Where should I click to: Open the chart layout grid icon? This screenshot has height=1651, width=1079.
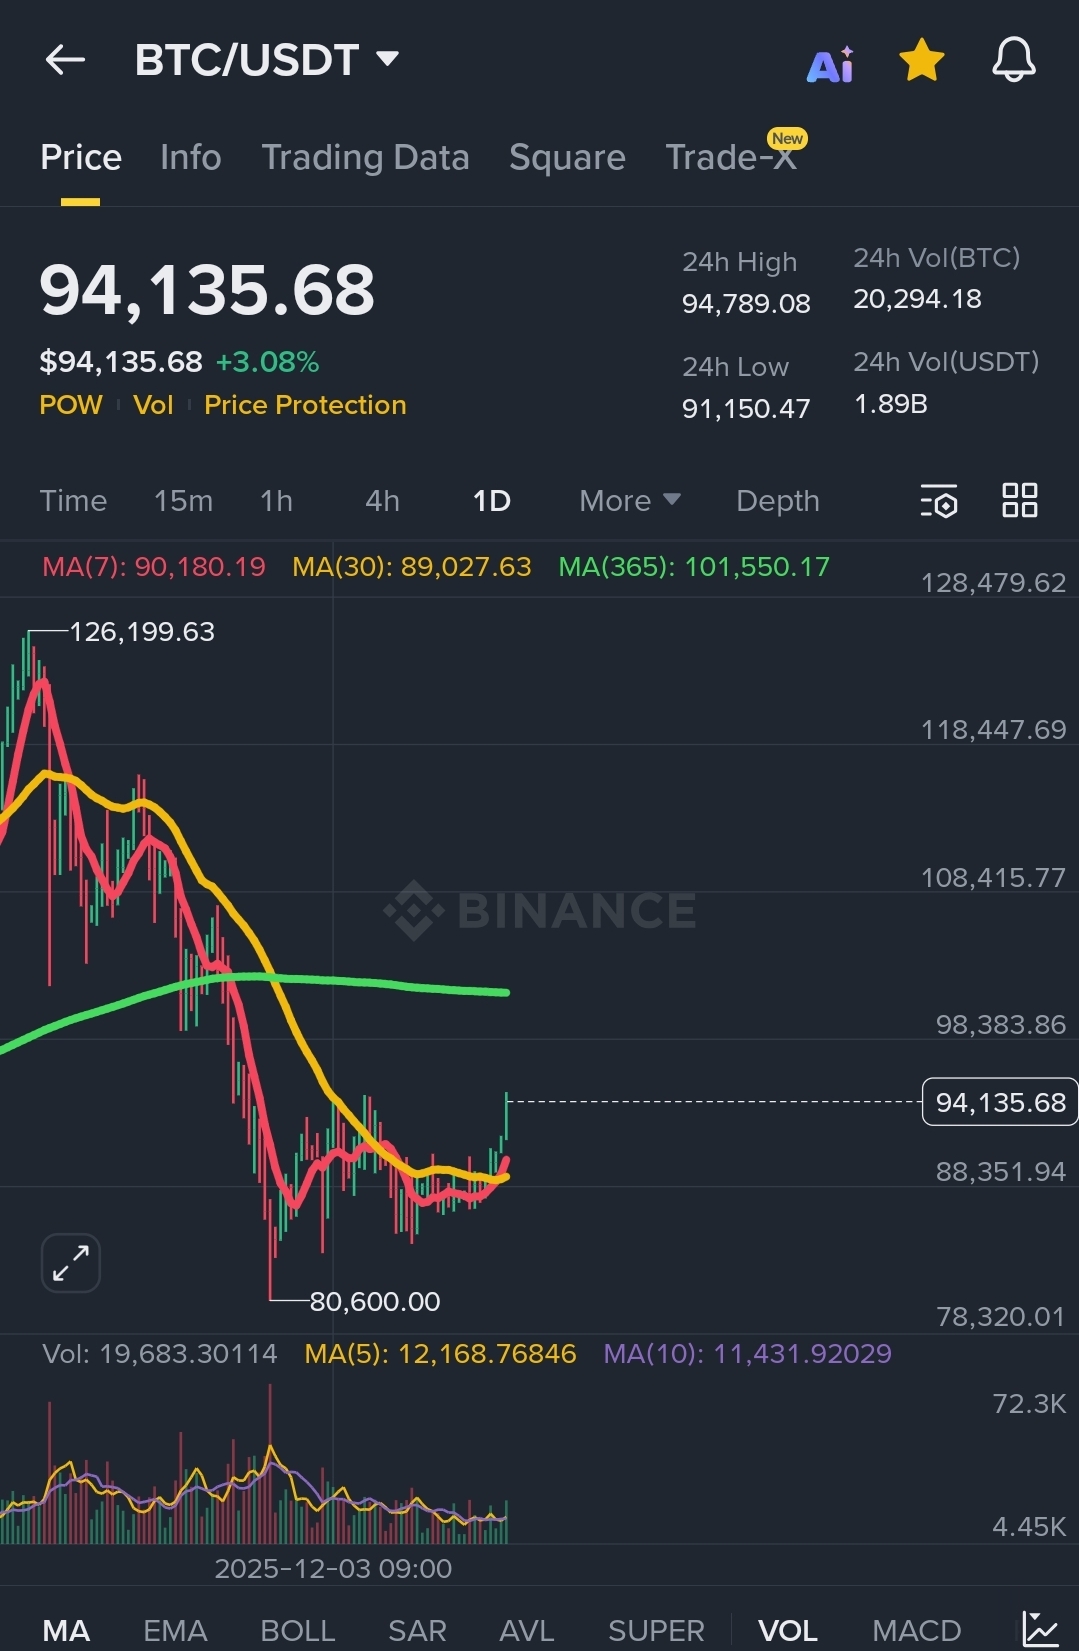(x=1020, y=500)
